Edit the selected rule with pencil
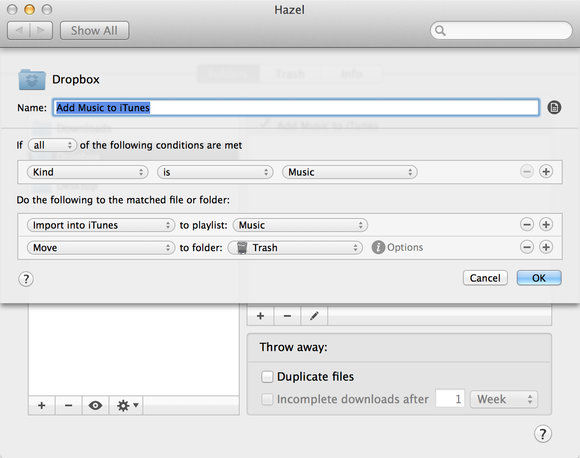The width and height of the screenshot is (580, 458). [x=314, y=316]
